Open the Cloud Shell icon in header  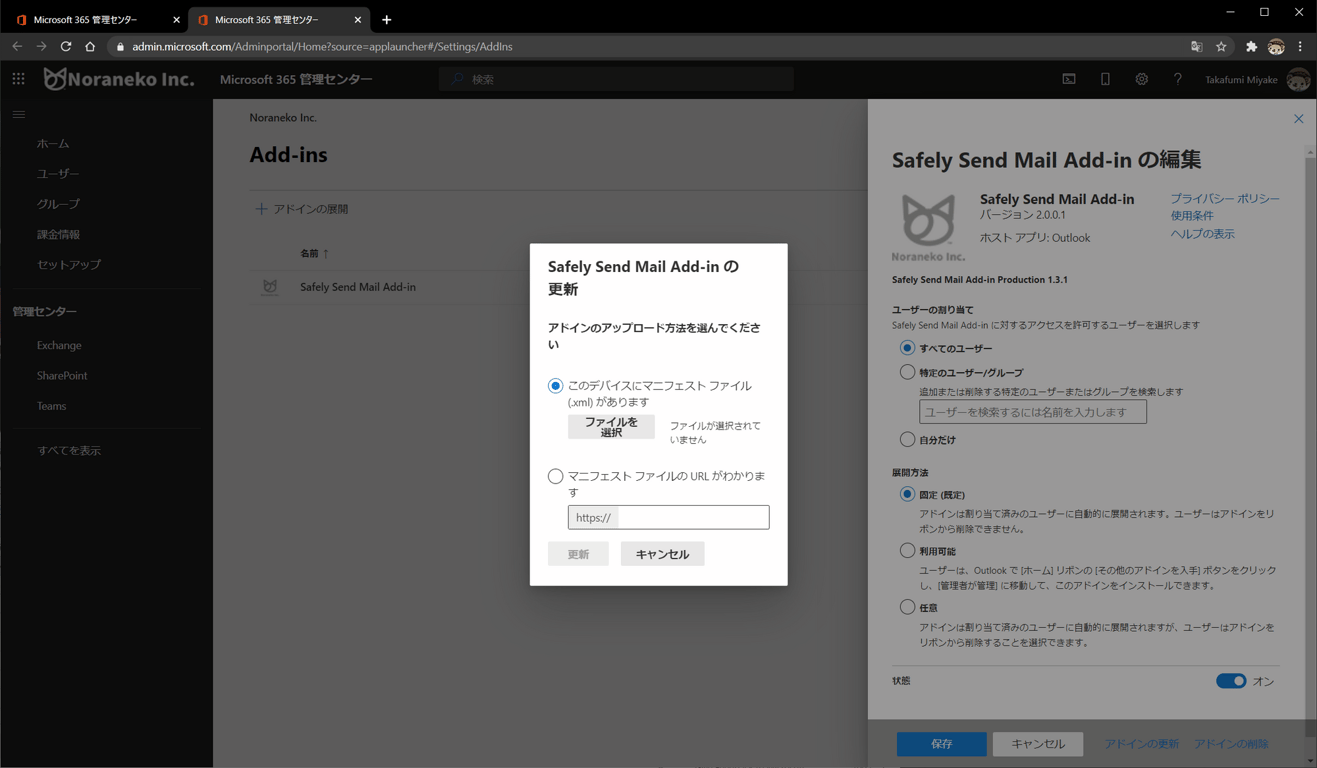pyautogui.click(x=1069, y=79)
